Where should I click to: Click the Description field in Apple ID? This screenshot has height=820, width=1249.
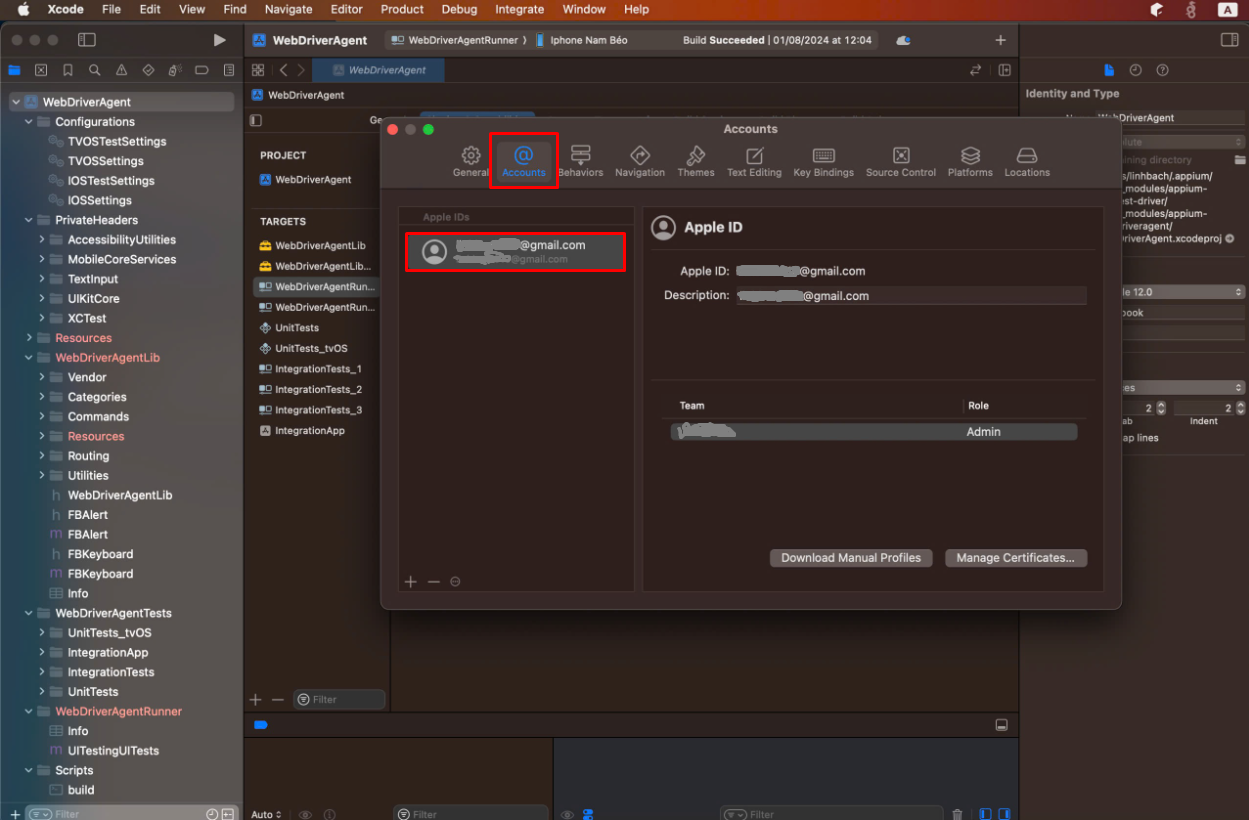[x=911, y=296]
